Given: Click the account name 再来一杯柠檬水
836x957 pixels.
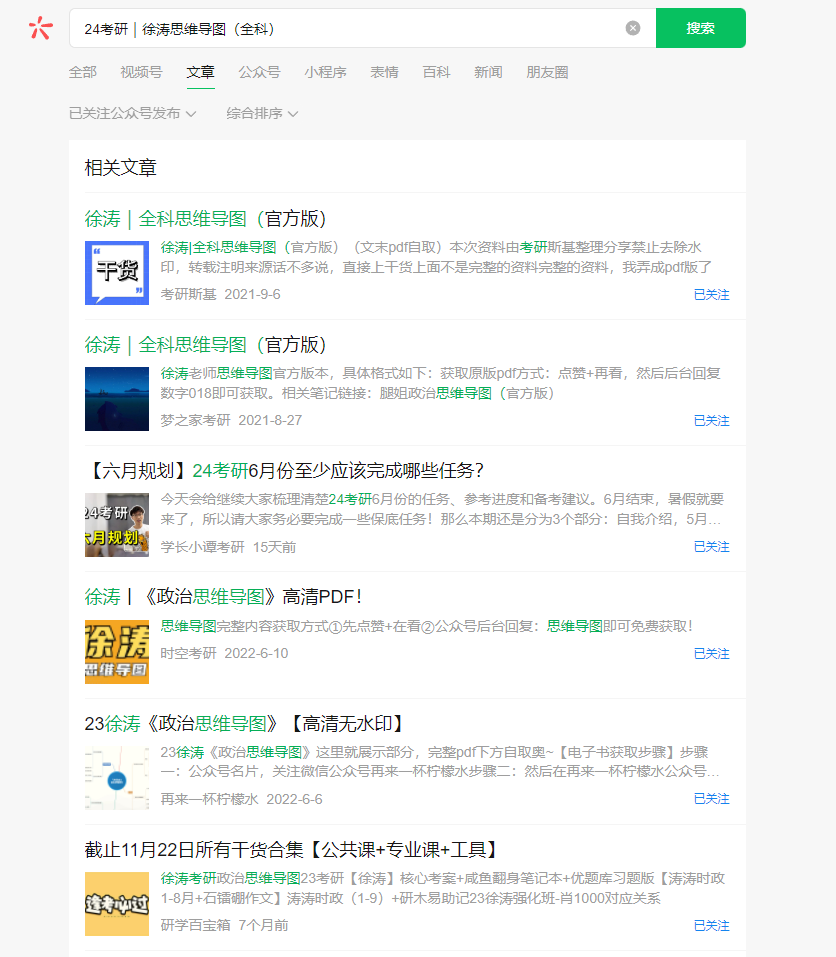Looking at the screenshot, I should tap(209, 799).
